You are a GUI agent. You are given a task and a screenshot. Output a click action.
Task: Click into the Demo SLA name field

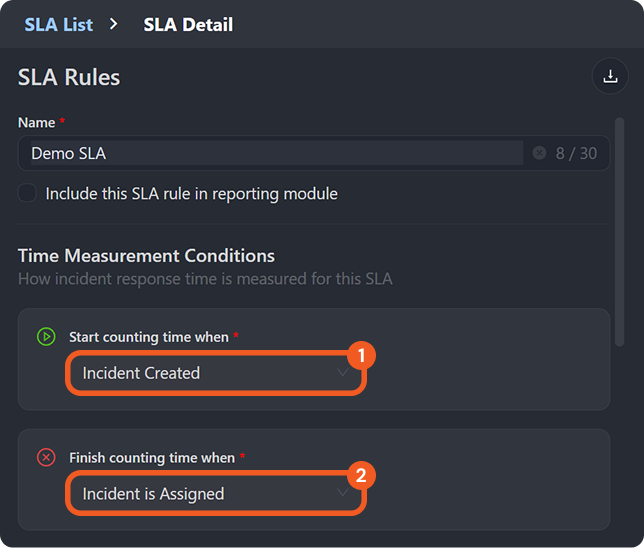tap(270, 153)
